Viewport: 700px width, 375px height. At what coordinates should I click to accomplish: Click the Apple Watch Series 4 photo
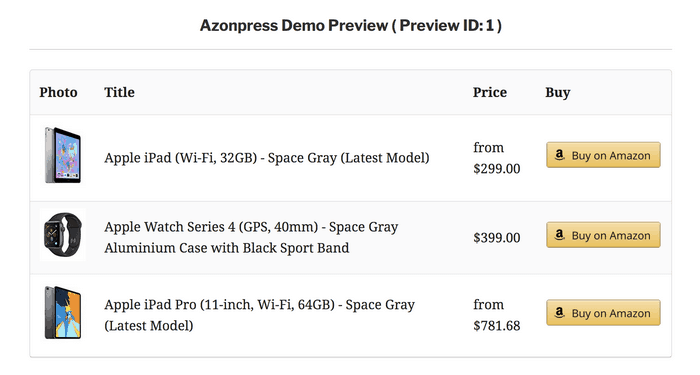point(62,234)
